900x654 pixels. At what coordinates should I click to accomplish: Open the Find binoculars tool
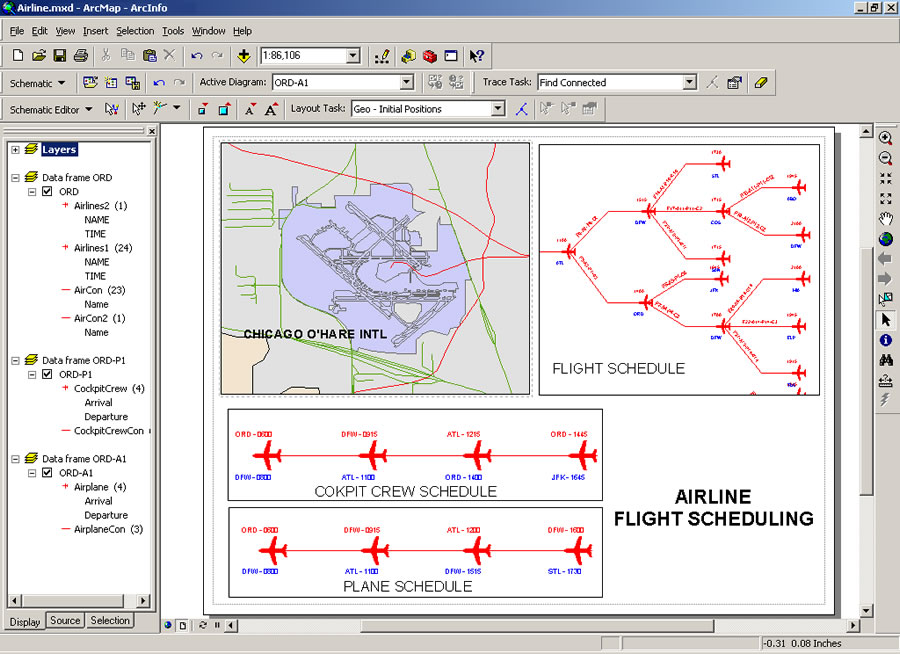point(886,360)
